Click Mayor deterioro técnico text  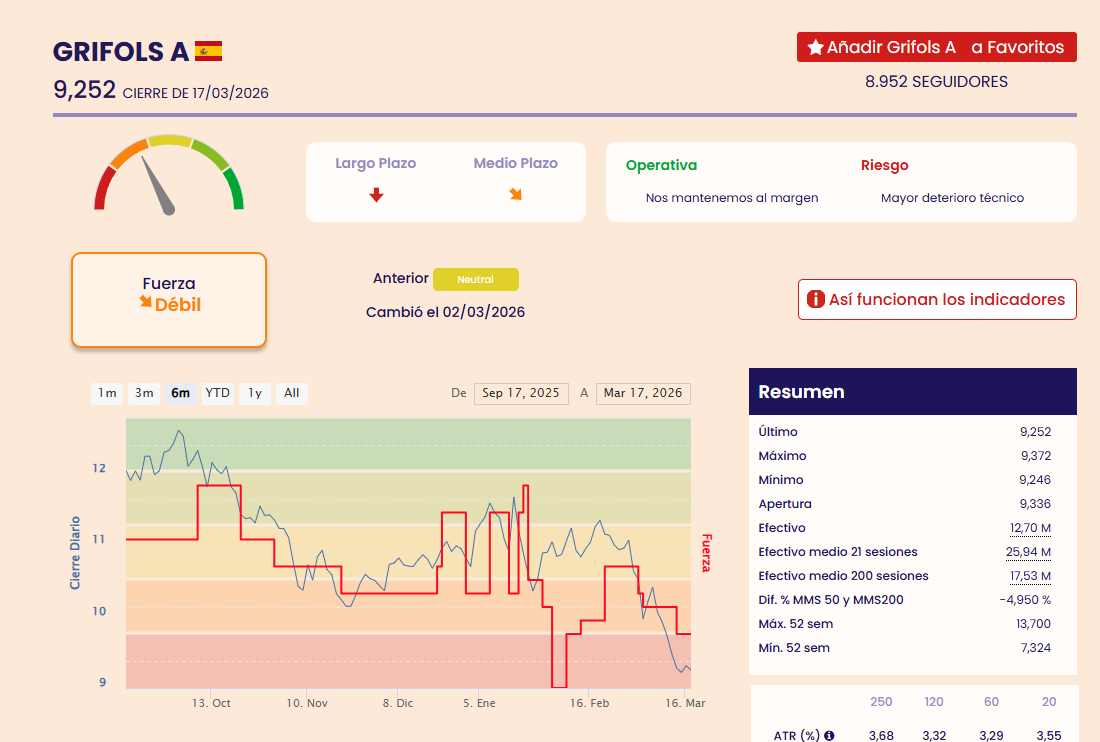pos(953,198)
